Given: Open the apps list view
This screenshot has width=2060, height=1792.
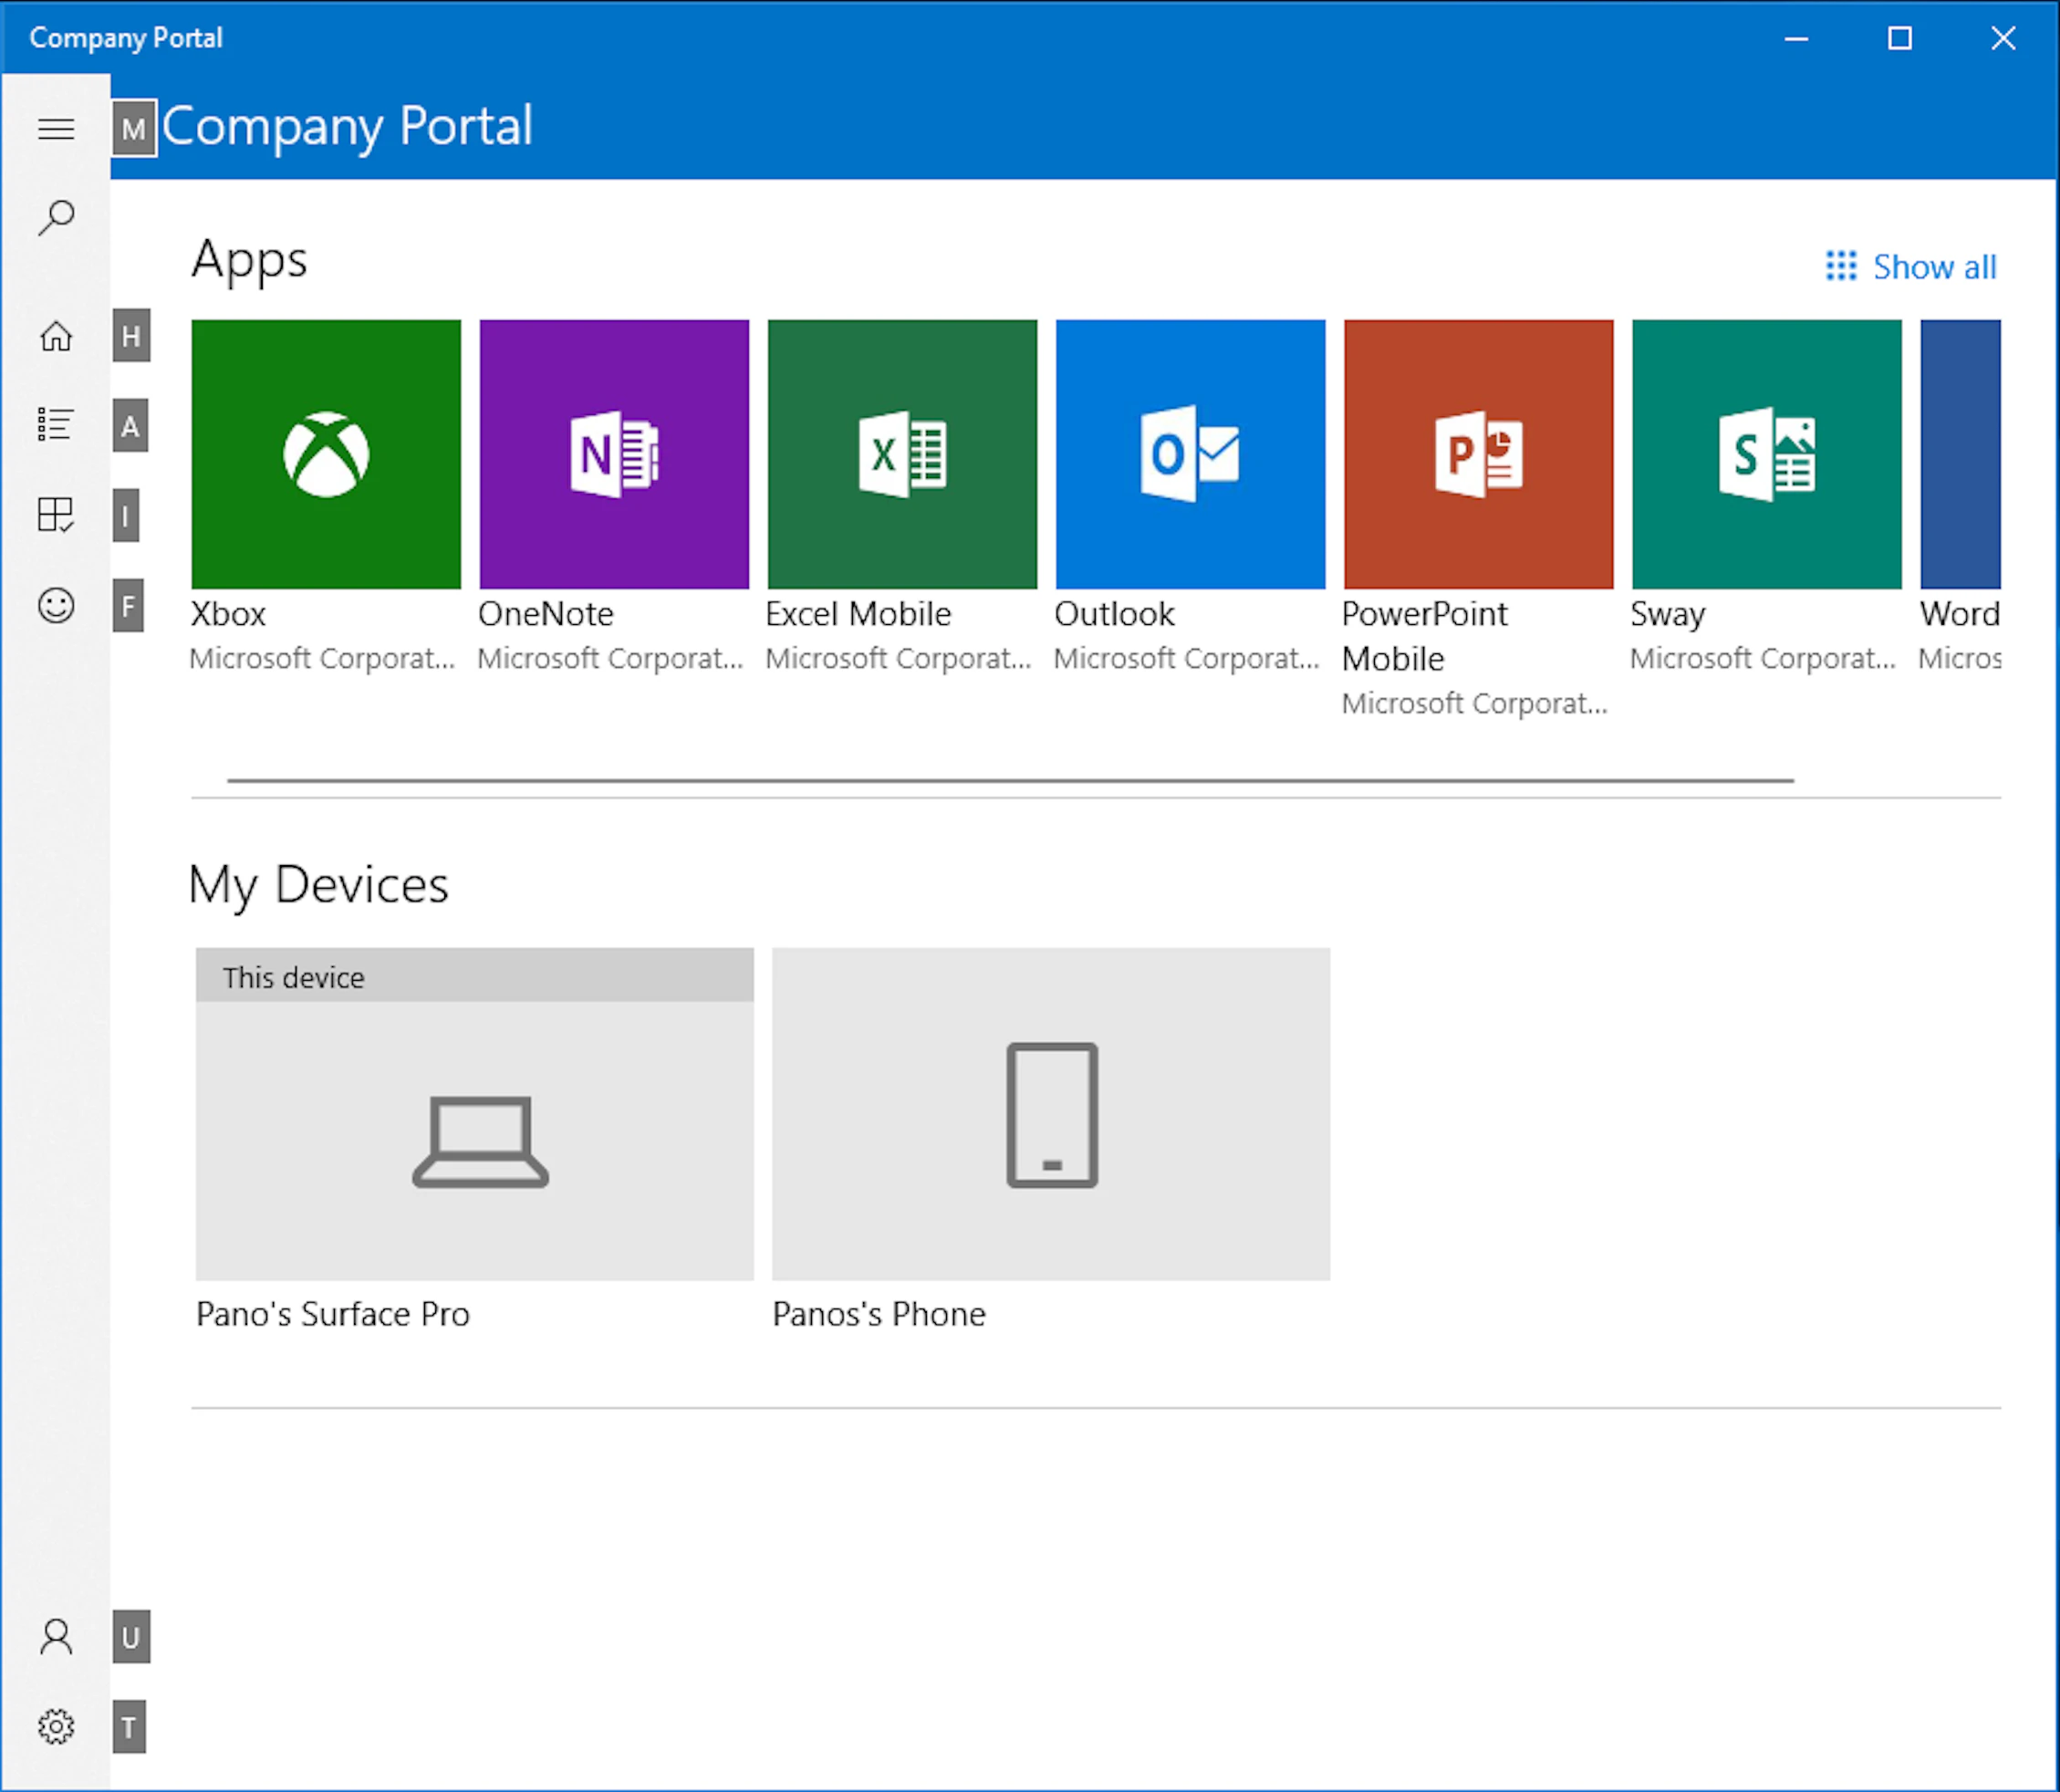Looking at the screenshot, I should pos(56,423).
